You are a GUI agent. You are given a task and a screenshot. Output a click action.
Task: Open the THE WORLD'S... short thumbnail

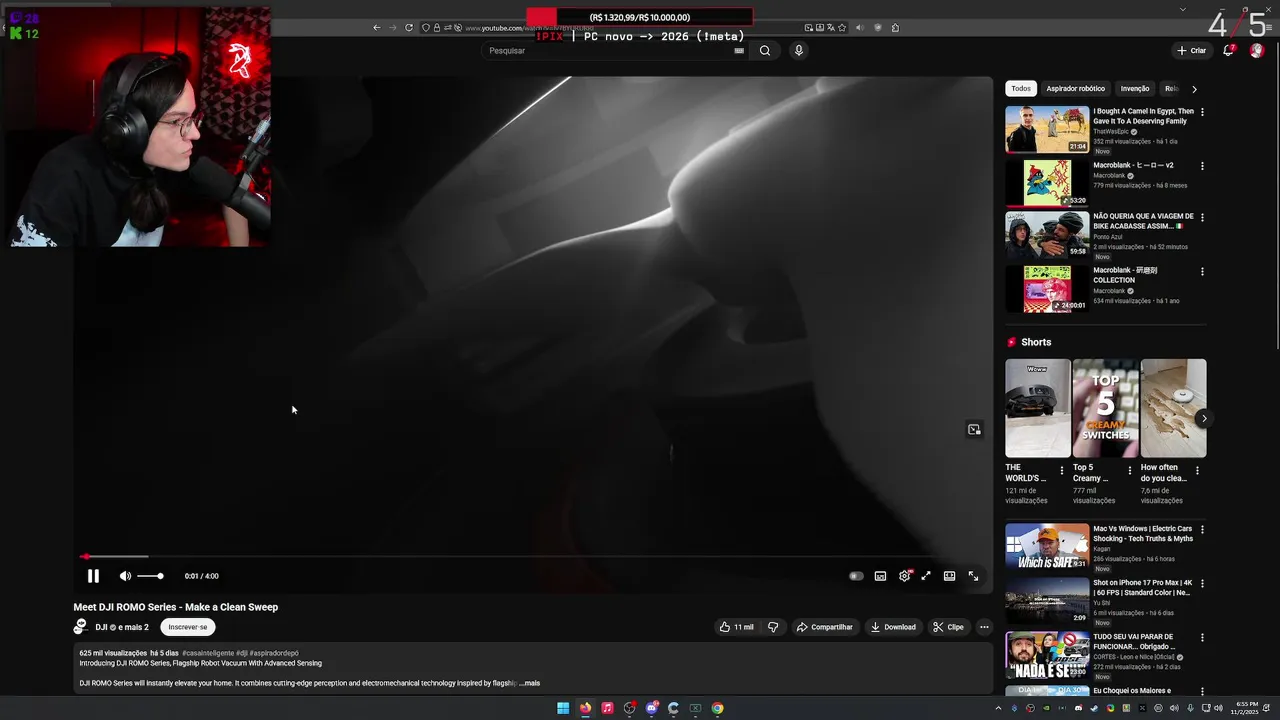point(1038,408)
